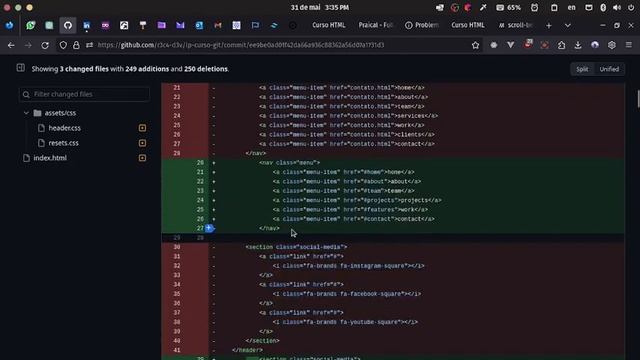Switch diff view to Split

[x=582, y=69]
